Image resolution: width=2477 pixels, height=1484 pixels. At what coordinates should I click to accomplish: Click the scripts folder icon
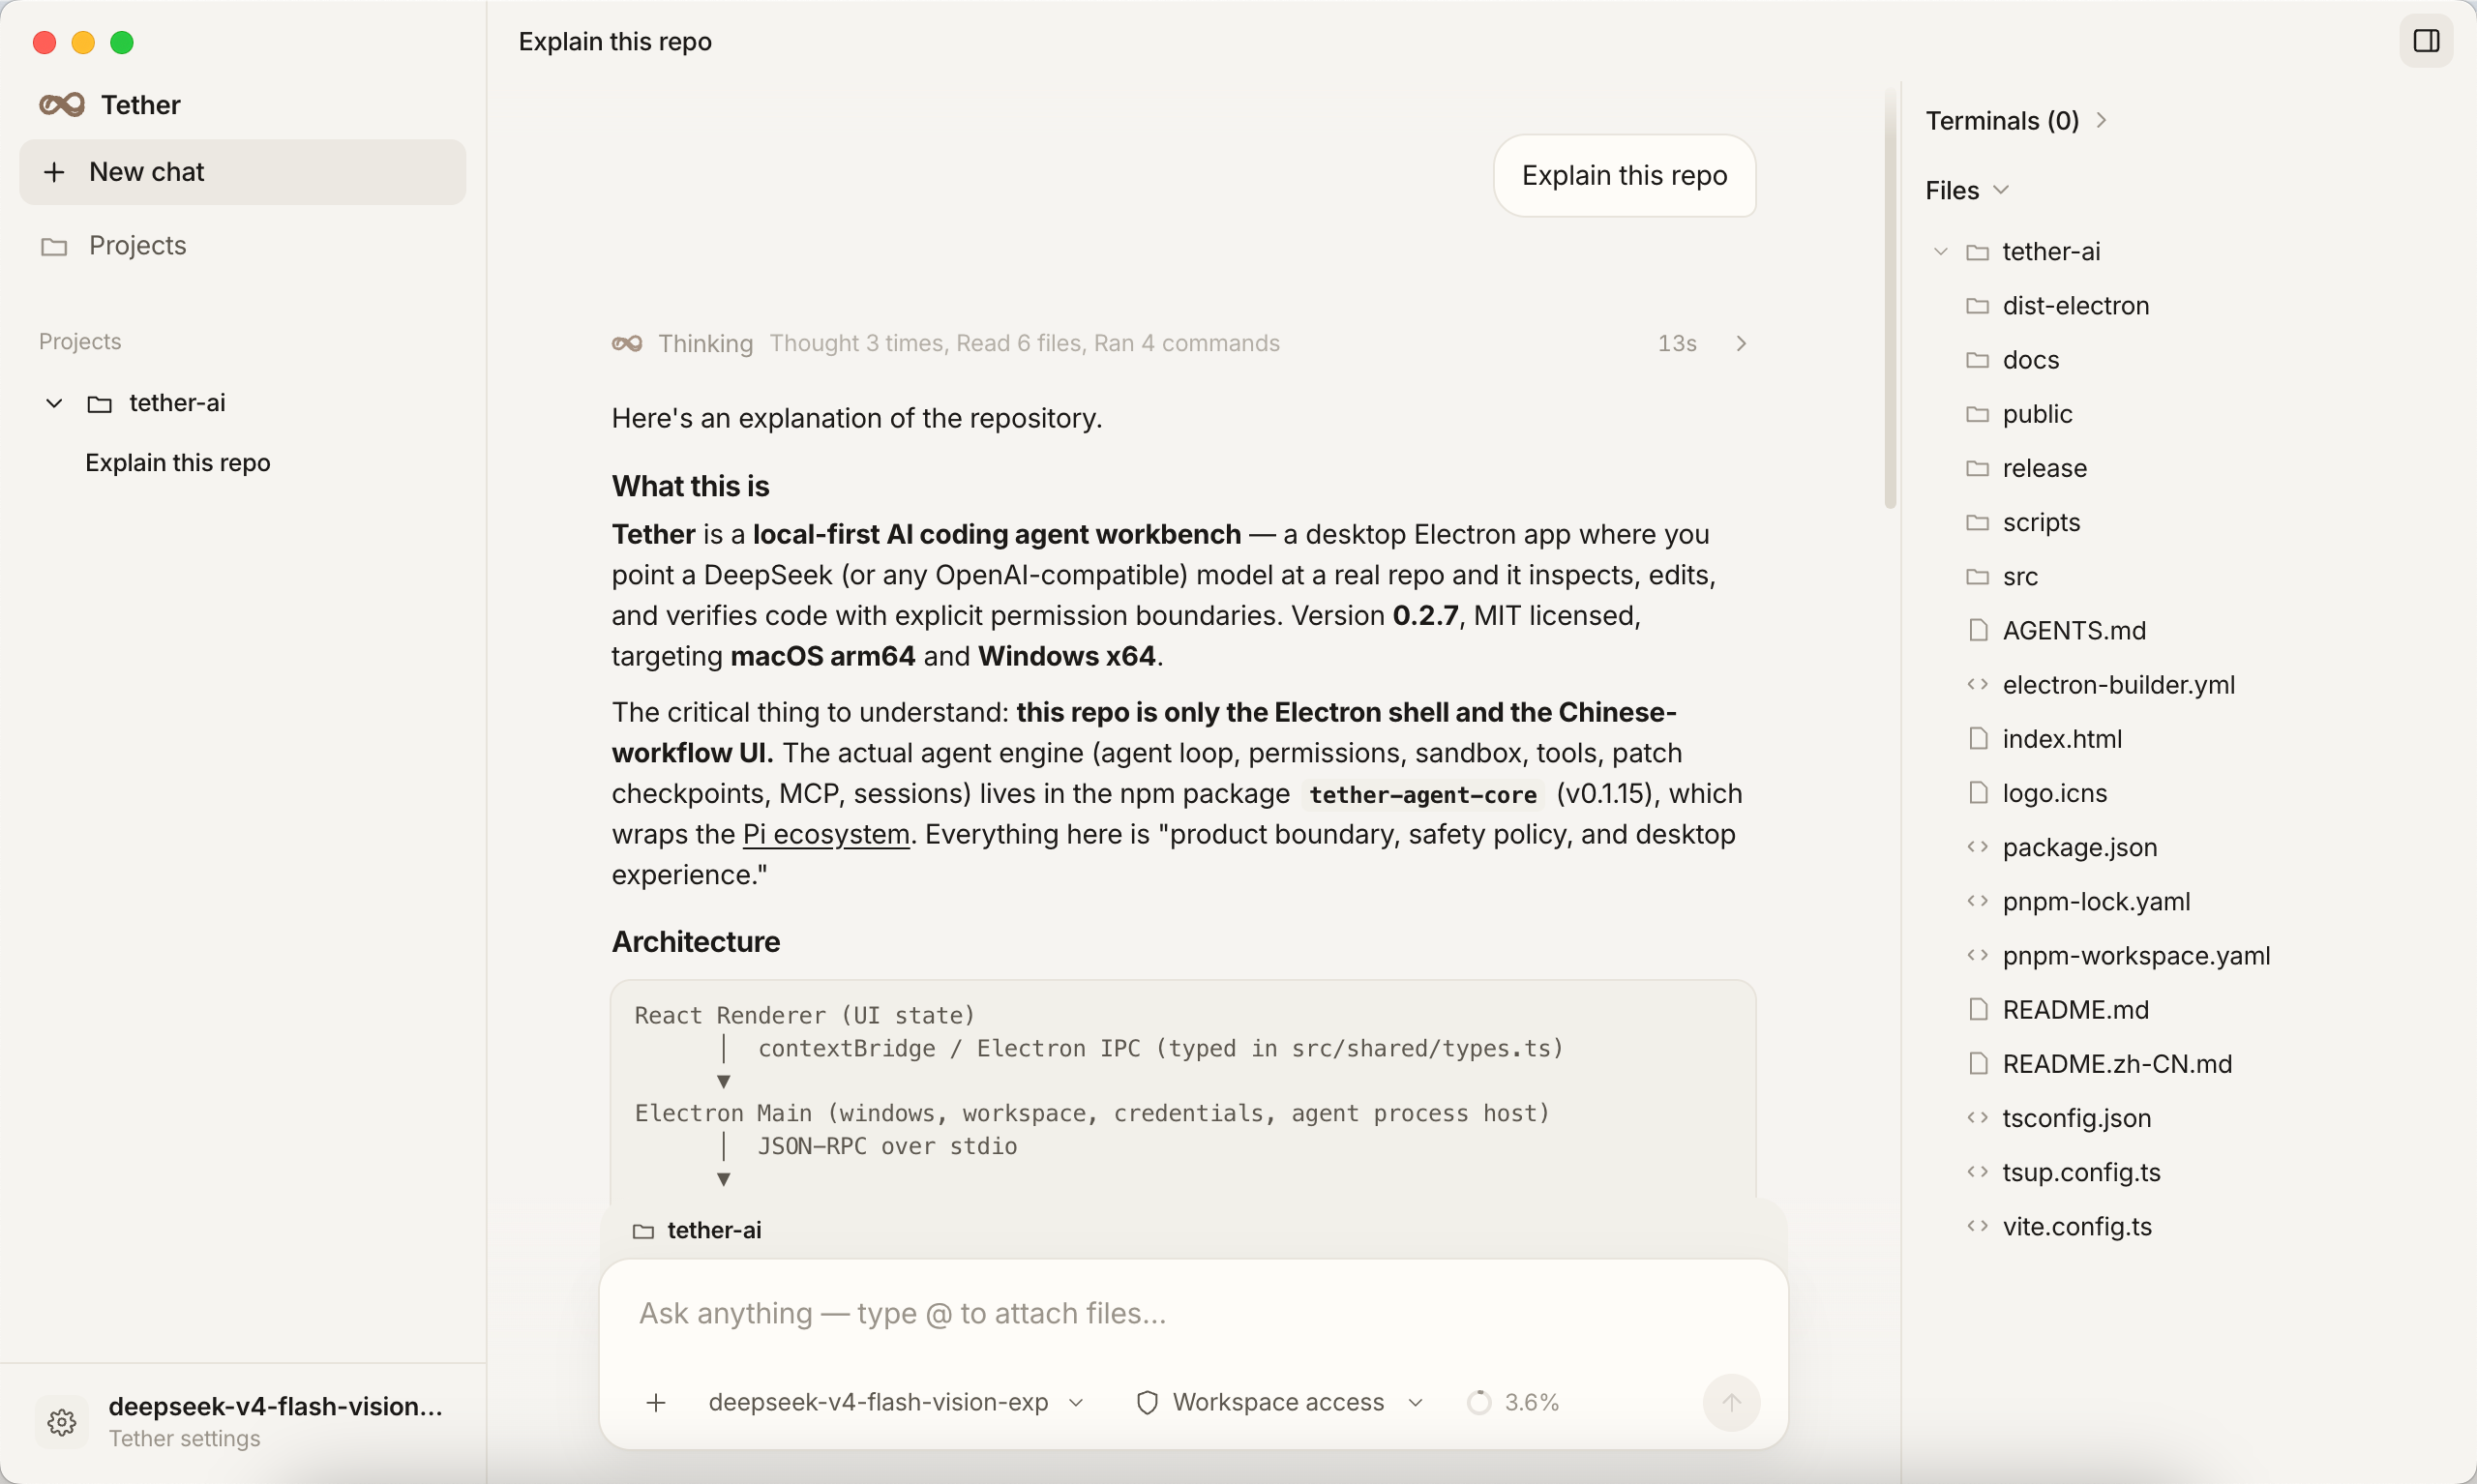pos(1977,522)
